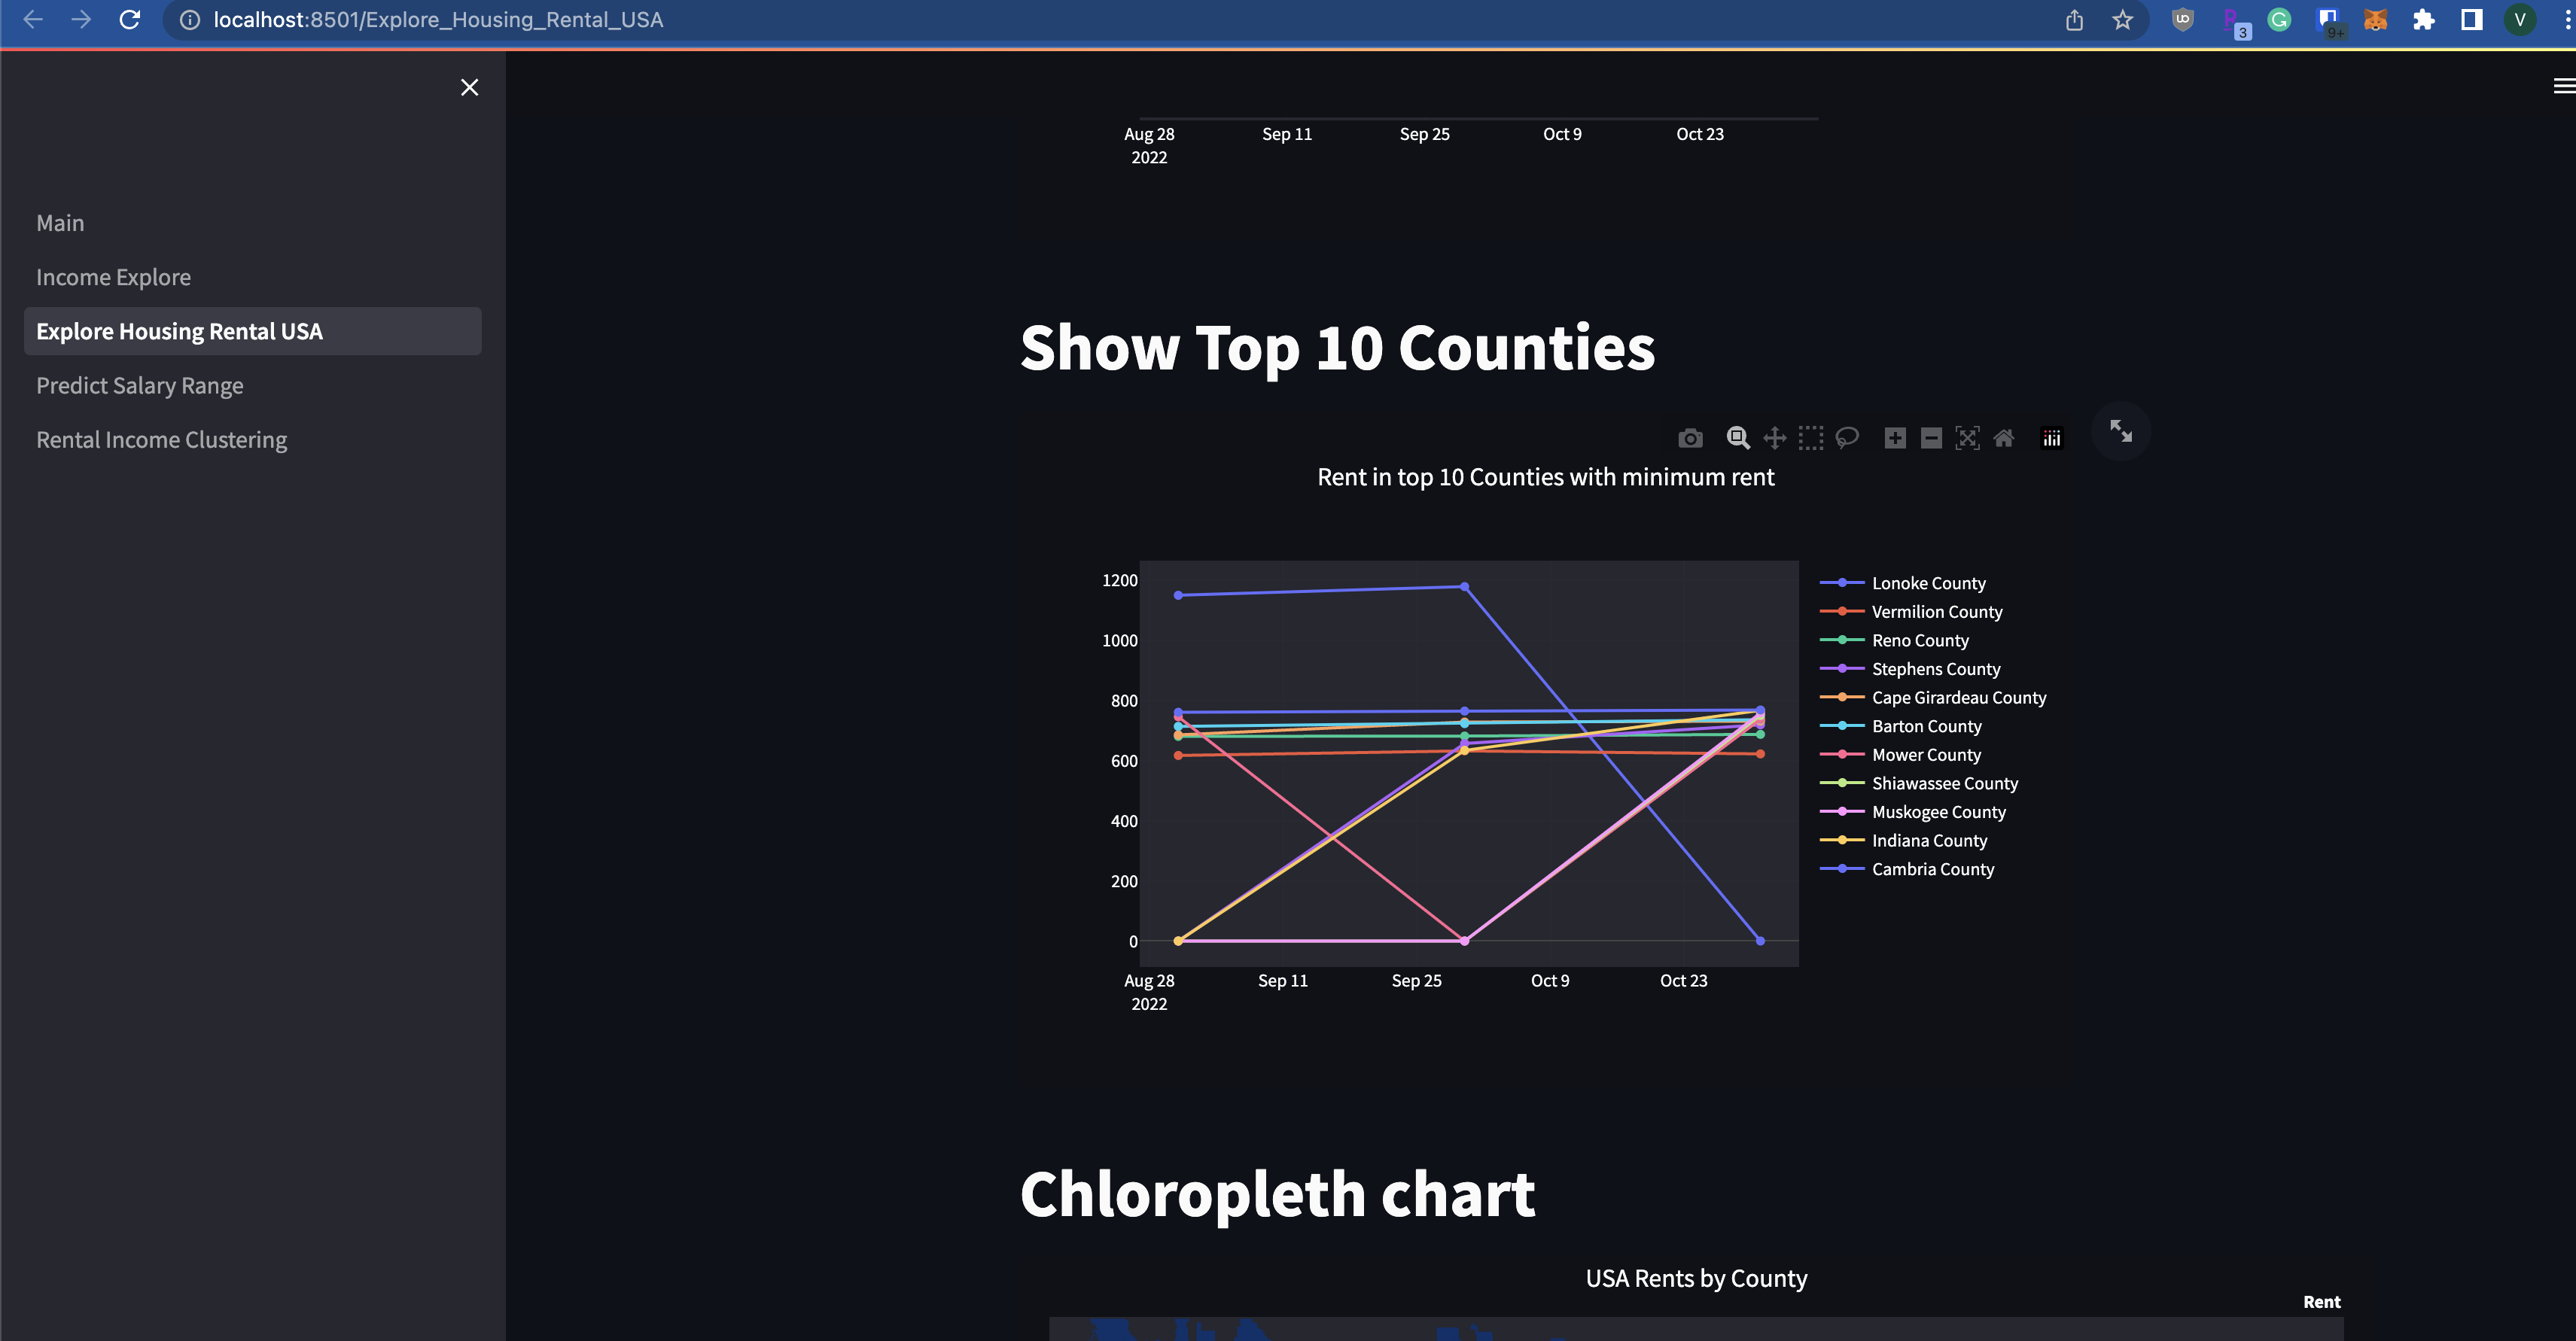Image resolution: width=2576 pixels, height=1341 pixels.
Task: Zoom out using minus modebar icon
Action: pyautogui.click(x=1931, y=438)
